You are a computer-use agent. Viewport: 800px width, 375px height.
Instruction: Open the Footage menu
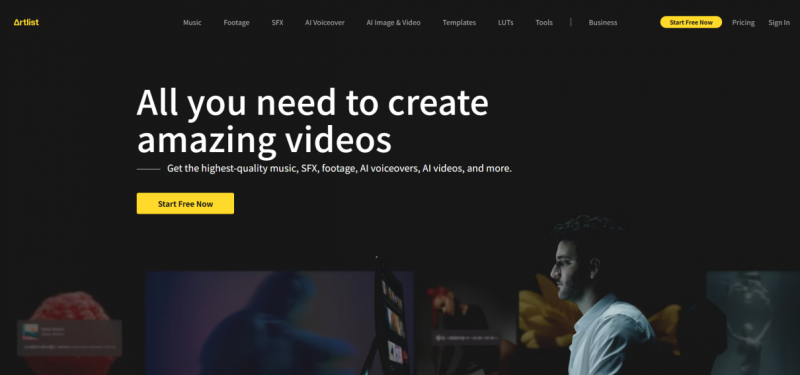pyautogui.click(x=236, y=22)
